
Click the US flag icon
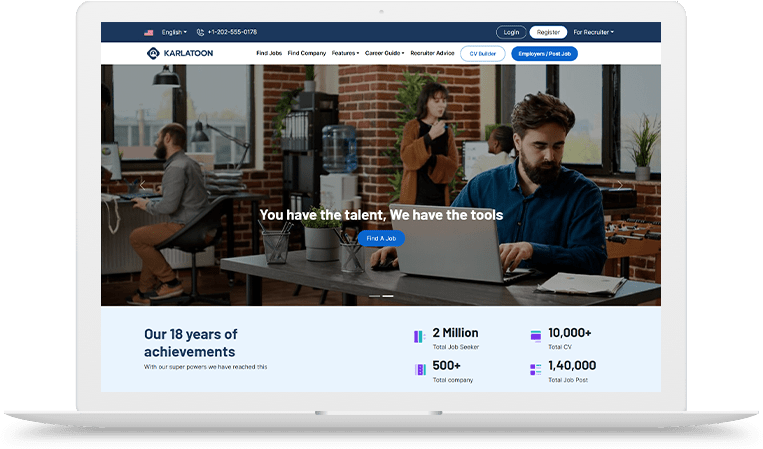tap(148, 32)
